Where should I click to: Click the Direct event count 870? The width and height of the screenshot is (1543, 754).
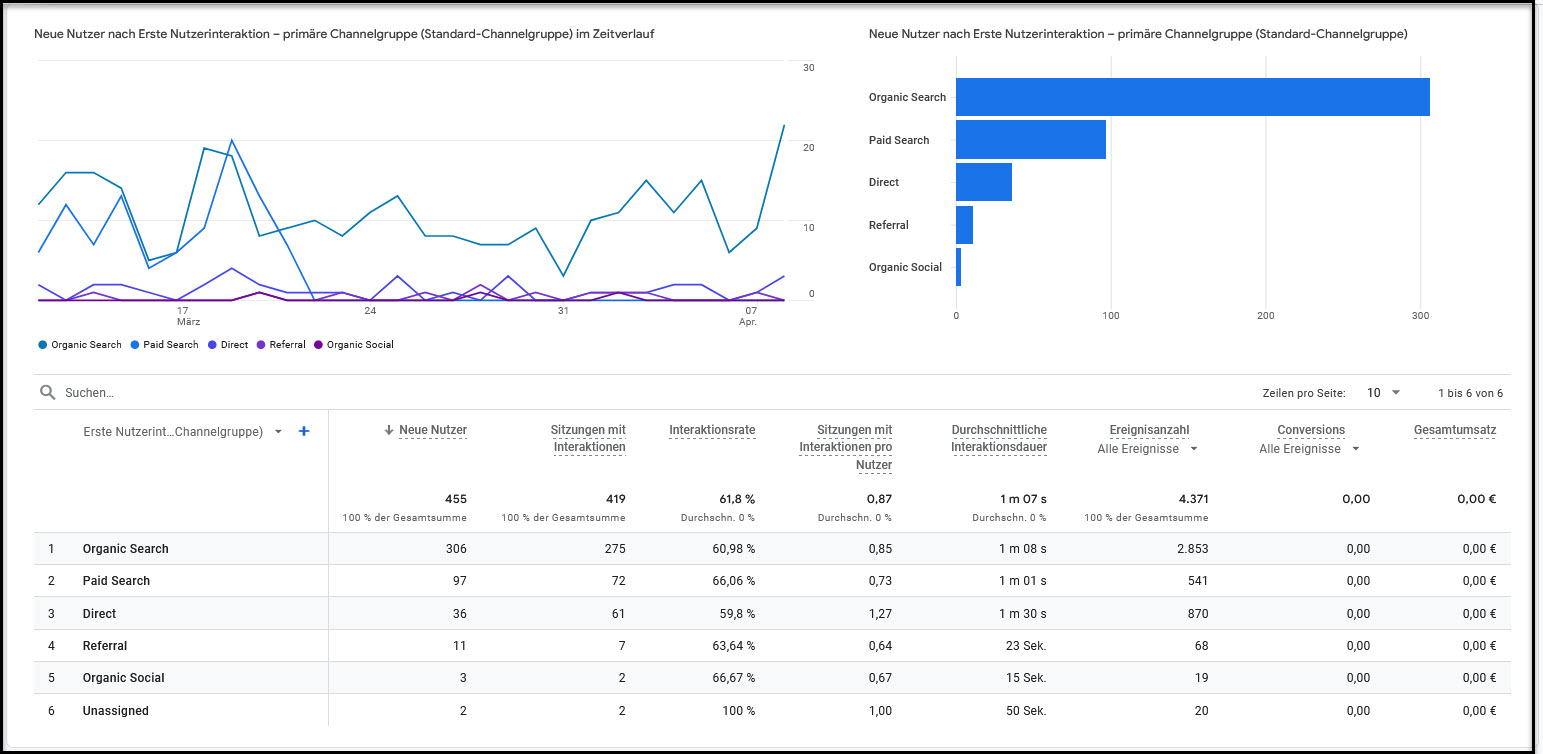[x=1197, y=614]
